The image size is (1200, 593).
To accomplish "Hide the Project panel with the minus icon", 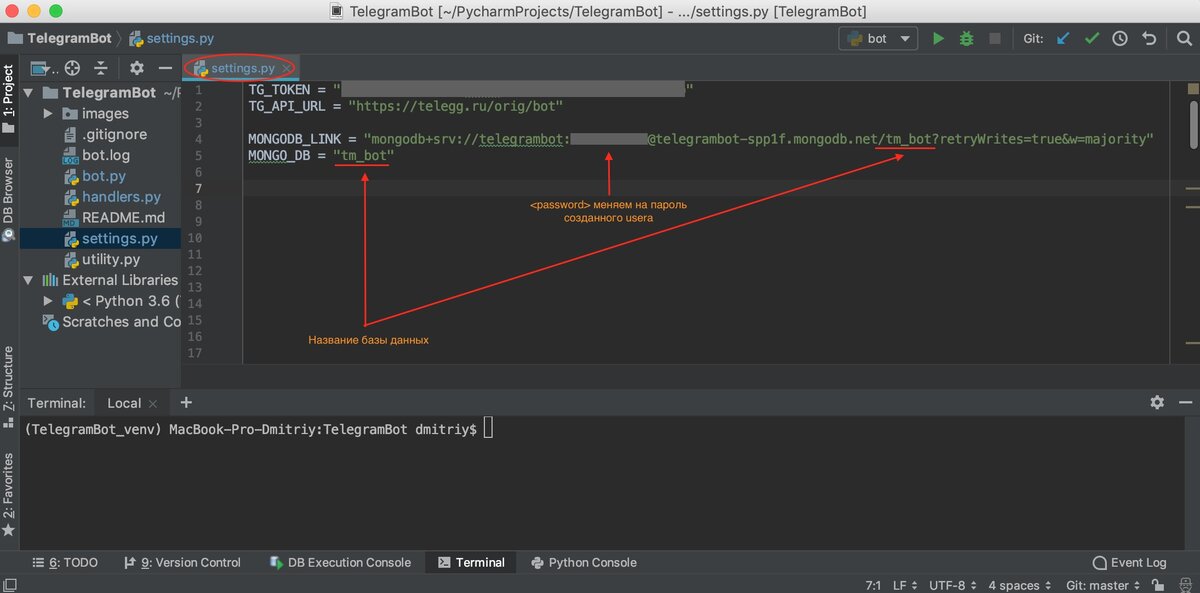I will [x=165, y=67].
